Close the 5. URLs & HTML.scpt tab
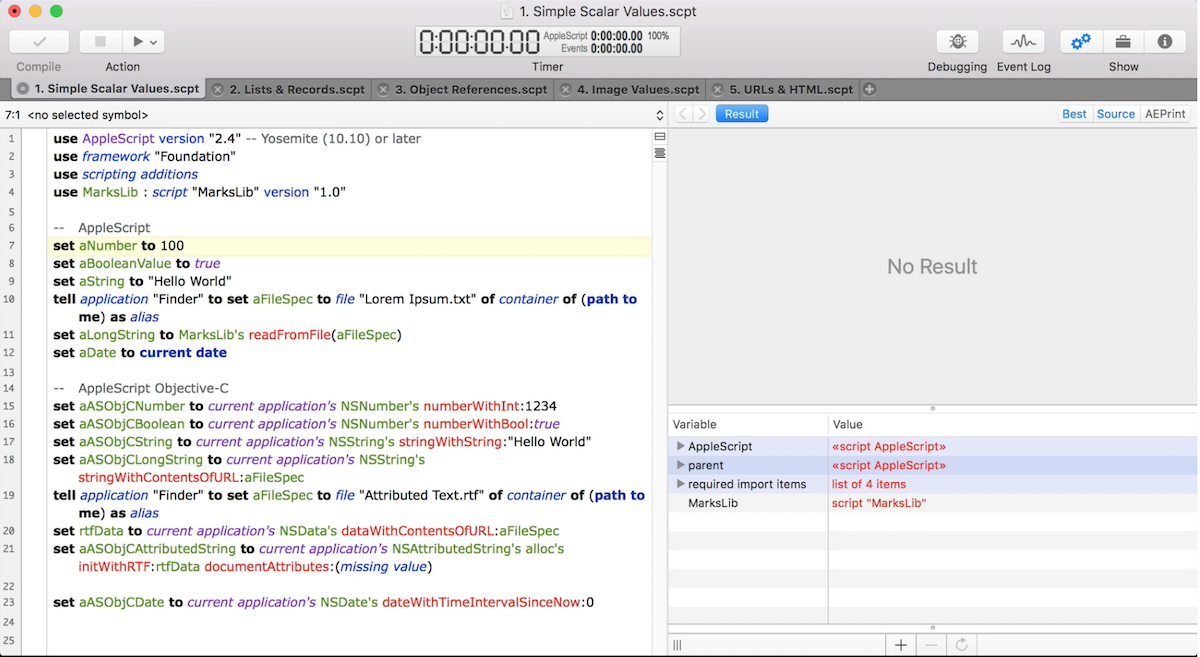Image resolution: width=1200 pixels, height=657 pixels. [716, 89]
